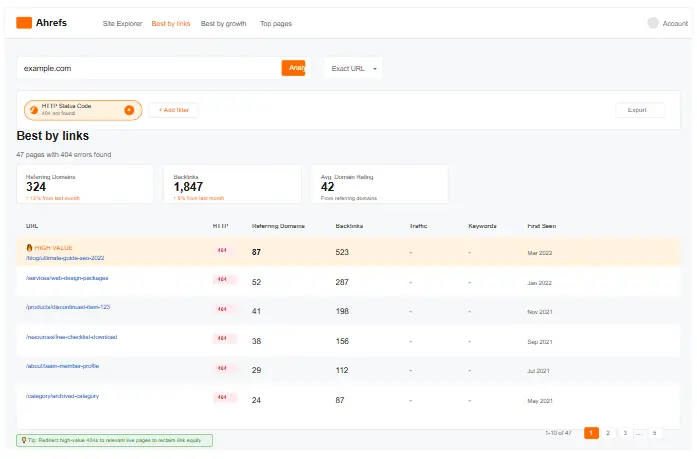The image size is (697, 459).
Task: Open the free-checklist-download resources link
Action: point(72,337)
